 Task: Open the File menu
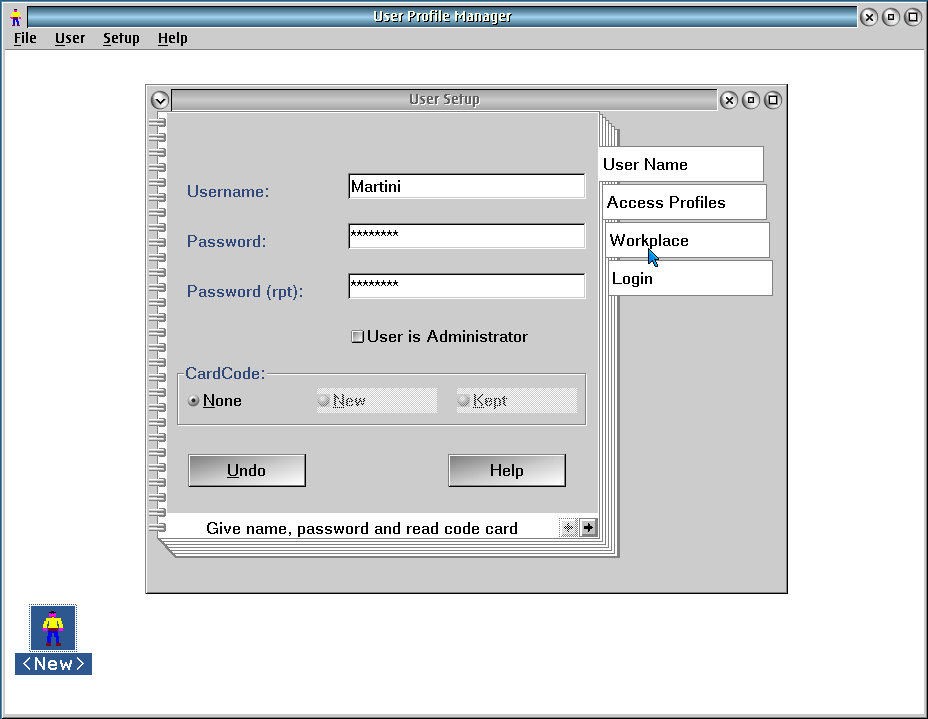25,38
